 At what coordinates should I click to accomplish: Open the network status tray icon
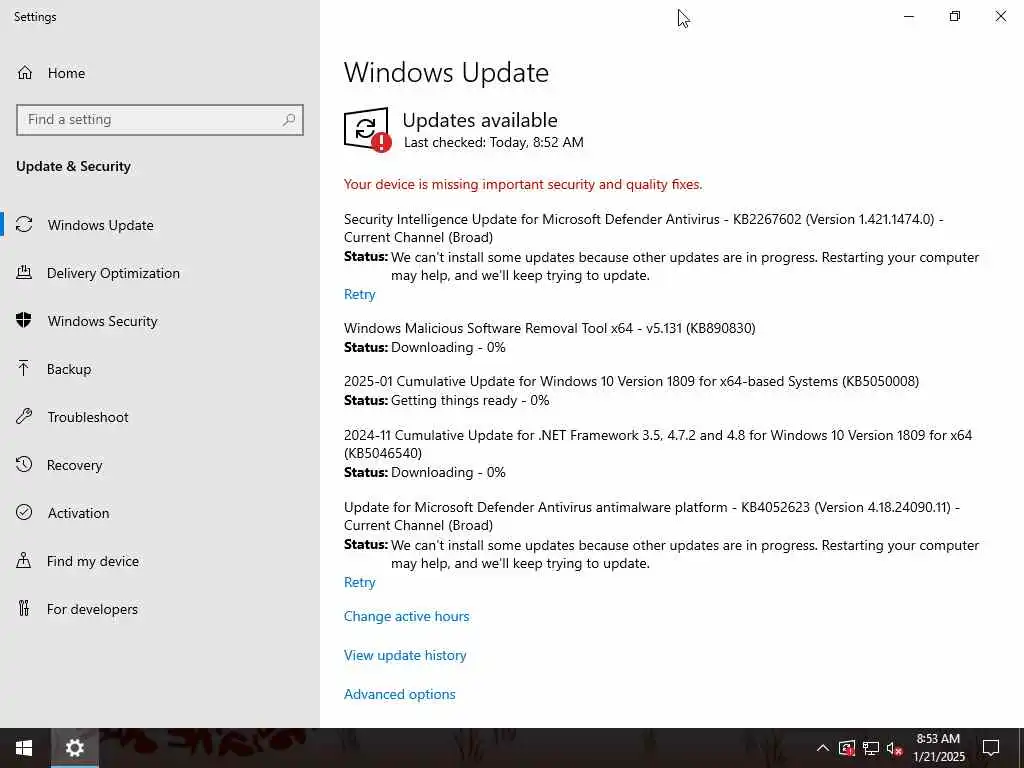pyautogui.click(x=871, y=748)
